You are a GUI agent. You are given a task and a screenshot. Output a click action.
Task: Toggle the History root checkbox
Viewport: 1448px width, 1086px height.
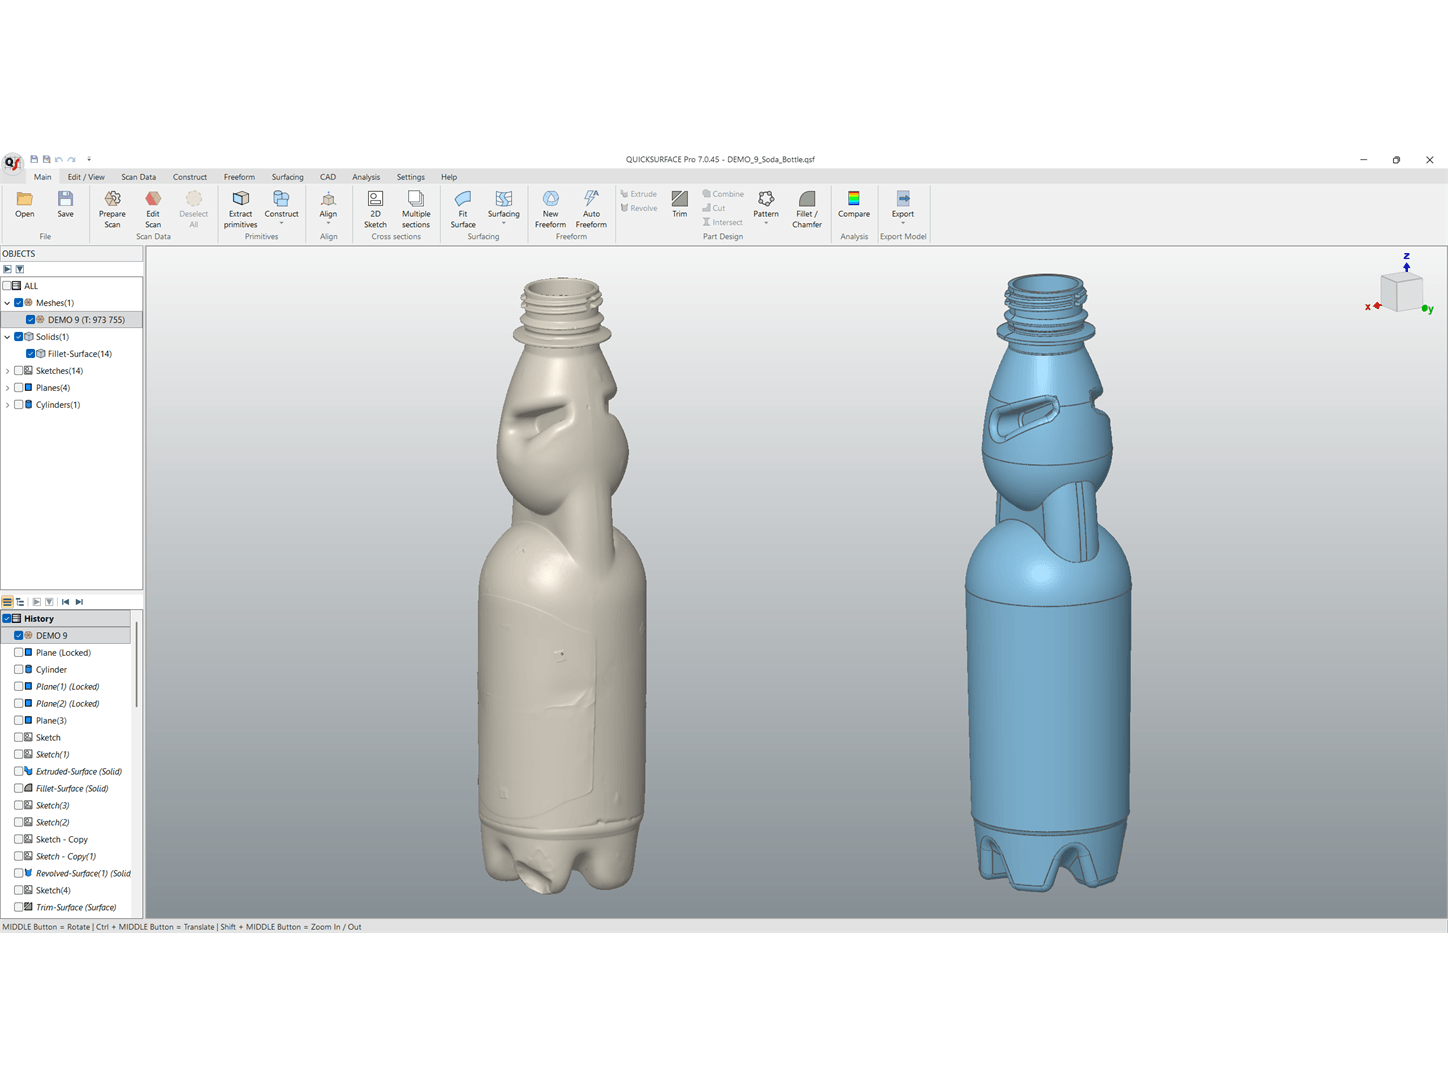(7, 619)
